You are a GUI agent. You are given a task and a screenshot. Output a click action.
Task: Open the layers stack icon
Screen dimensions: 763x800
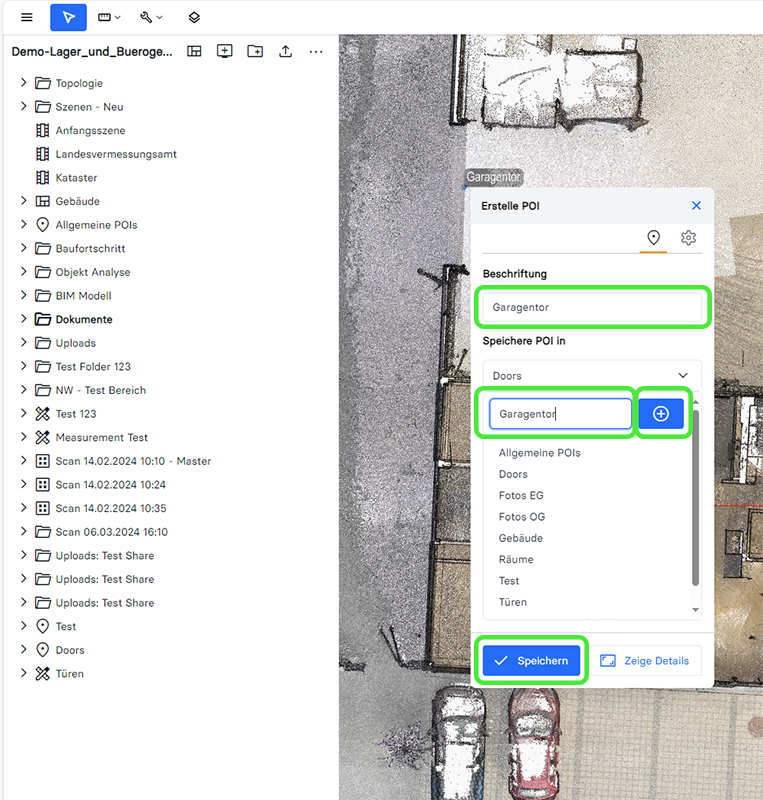194,17
